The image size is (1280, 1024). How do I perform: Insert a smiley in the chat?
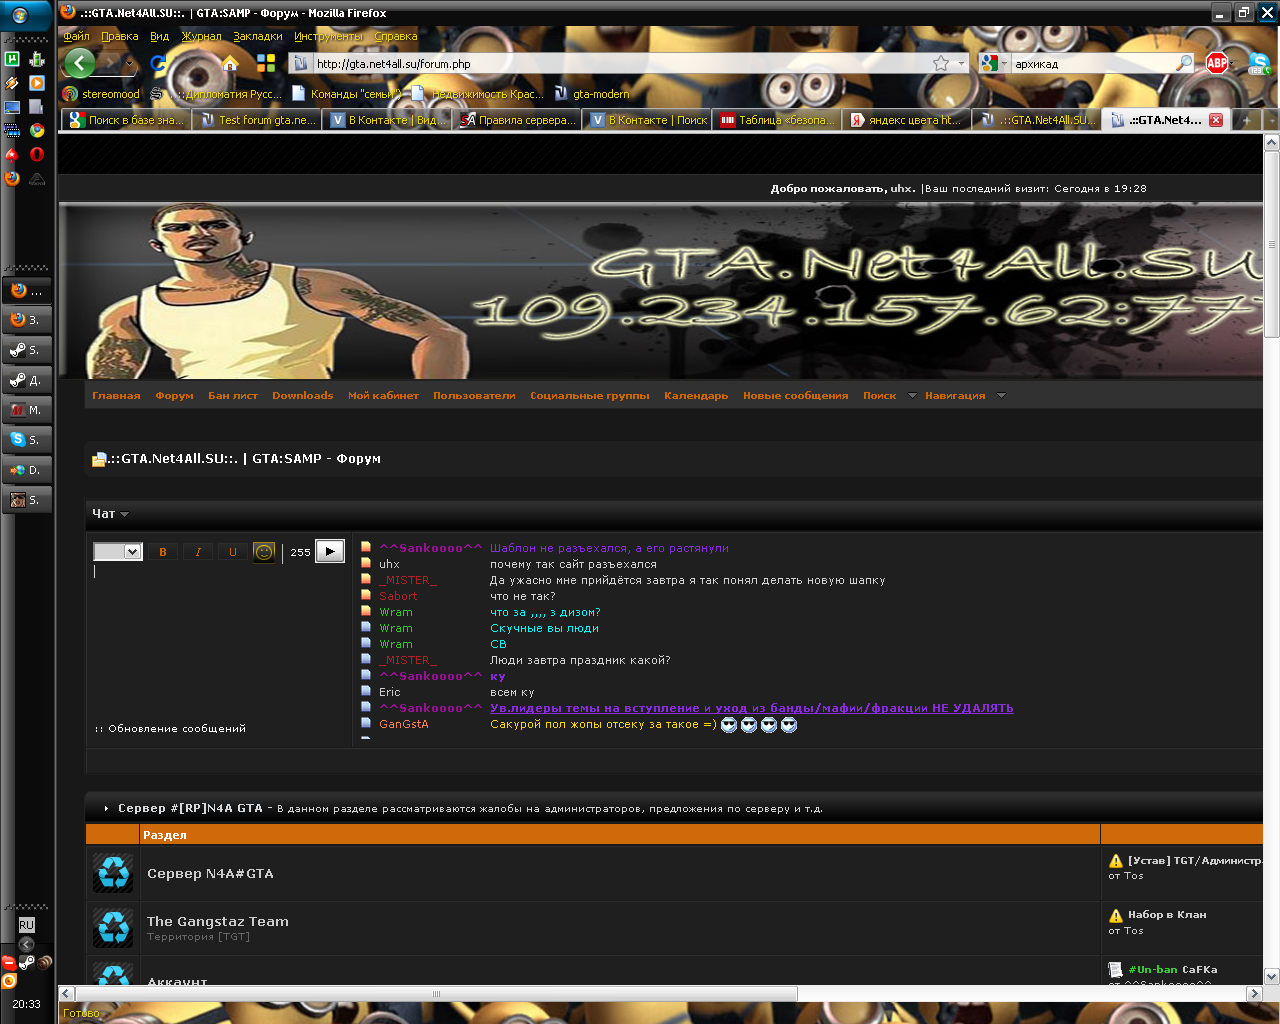264,552
